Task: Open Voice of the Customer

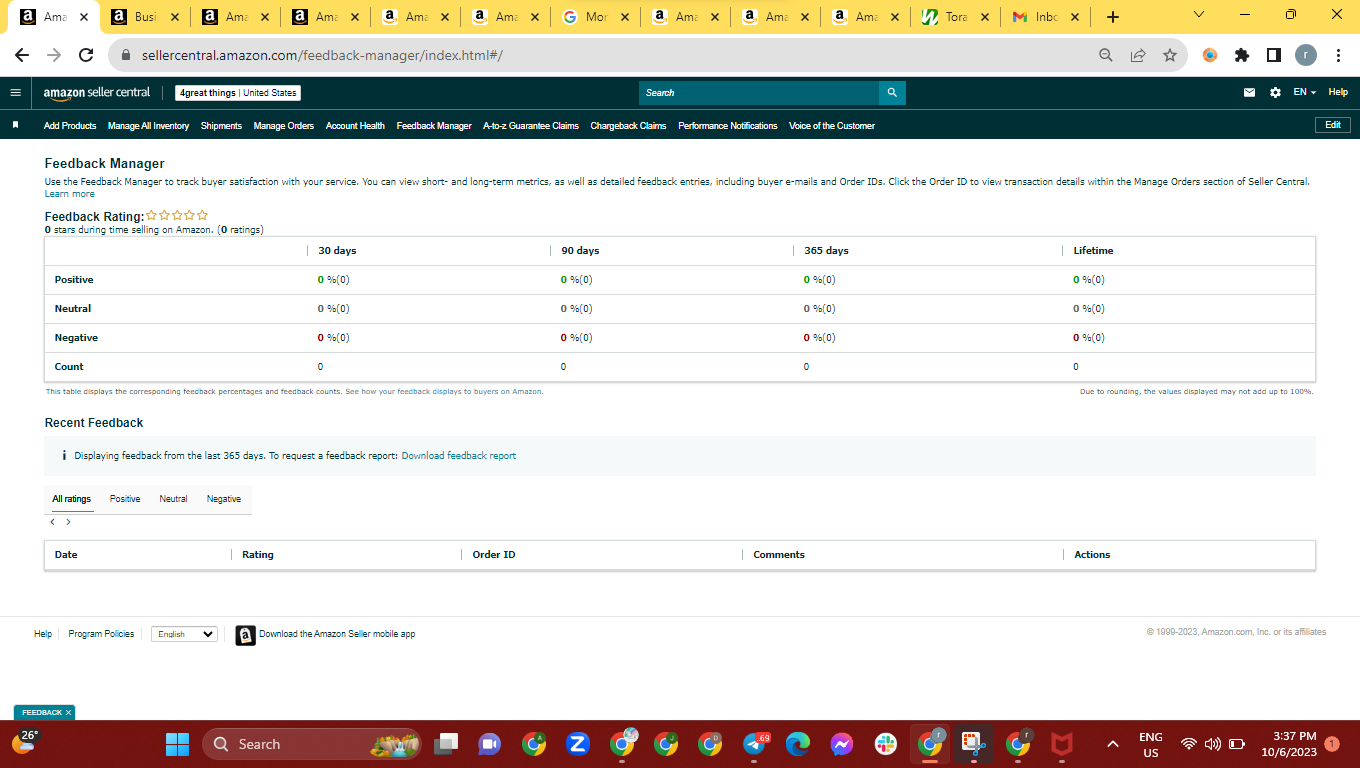Action: (x=832, y=126)
